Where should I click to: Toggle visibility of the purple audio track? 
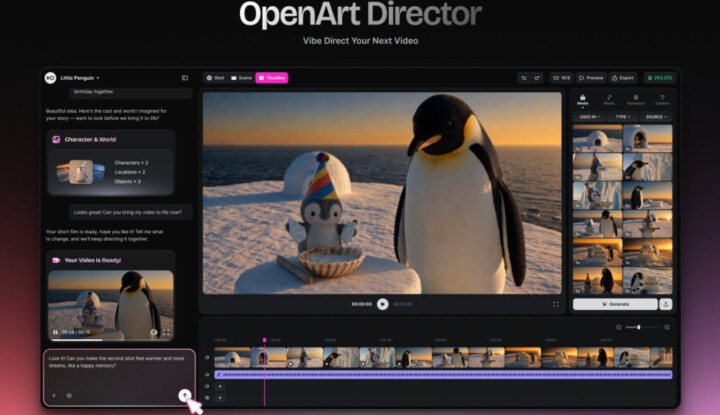(x=207, y=375)
